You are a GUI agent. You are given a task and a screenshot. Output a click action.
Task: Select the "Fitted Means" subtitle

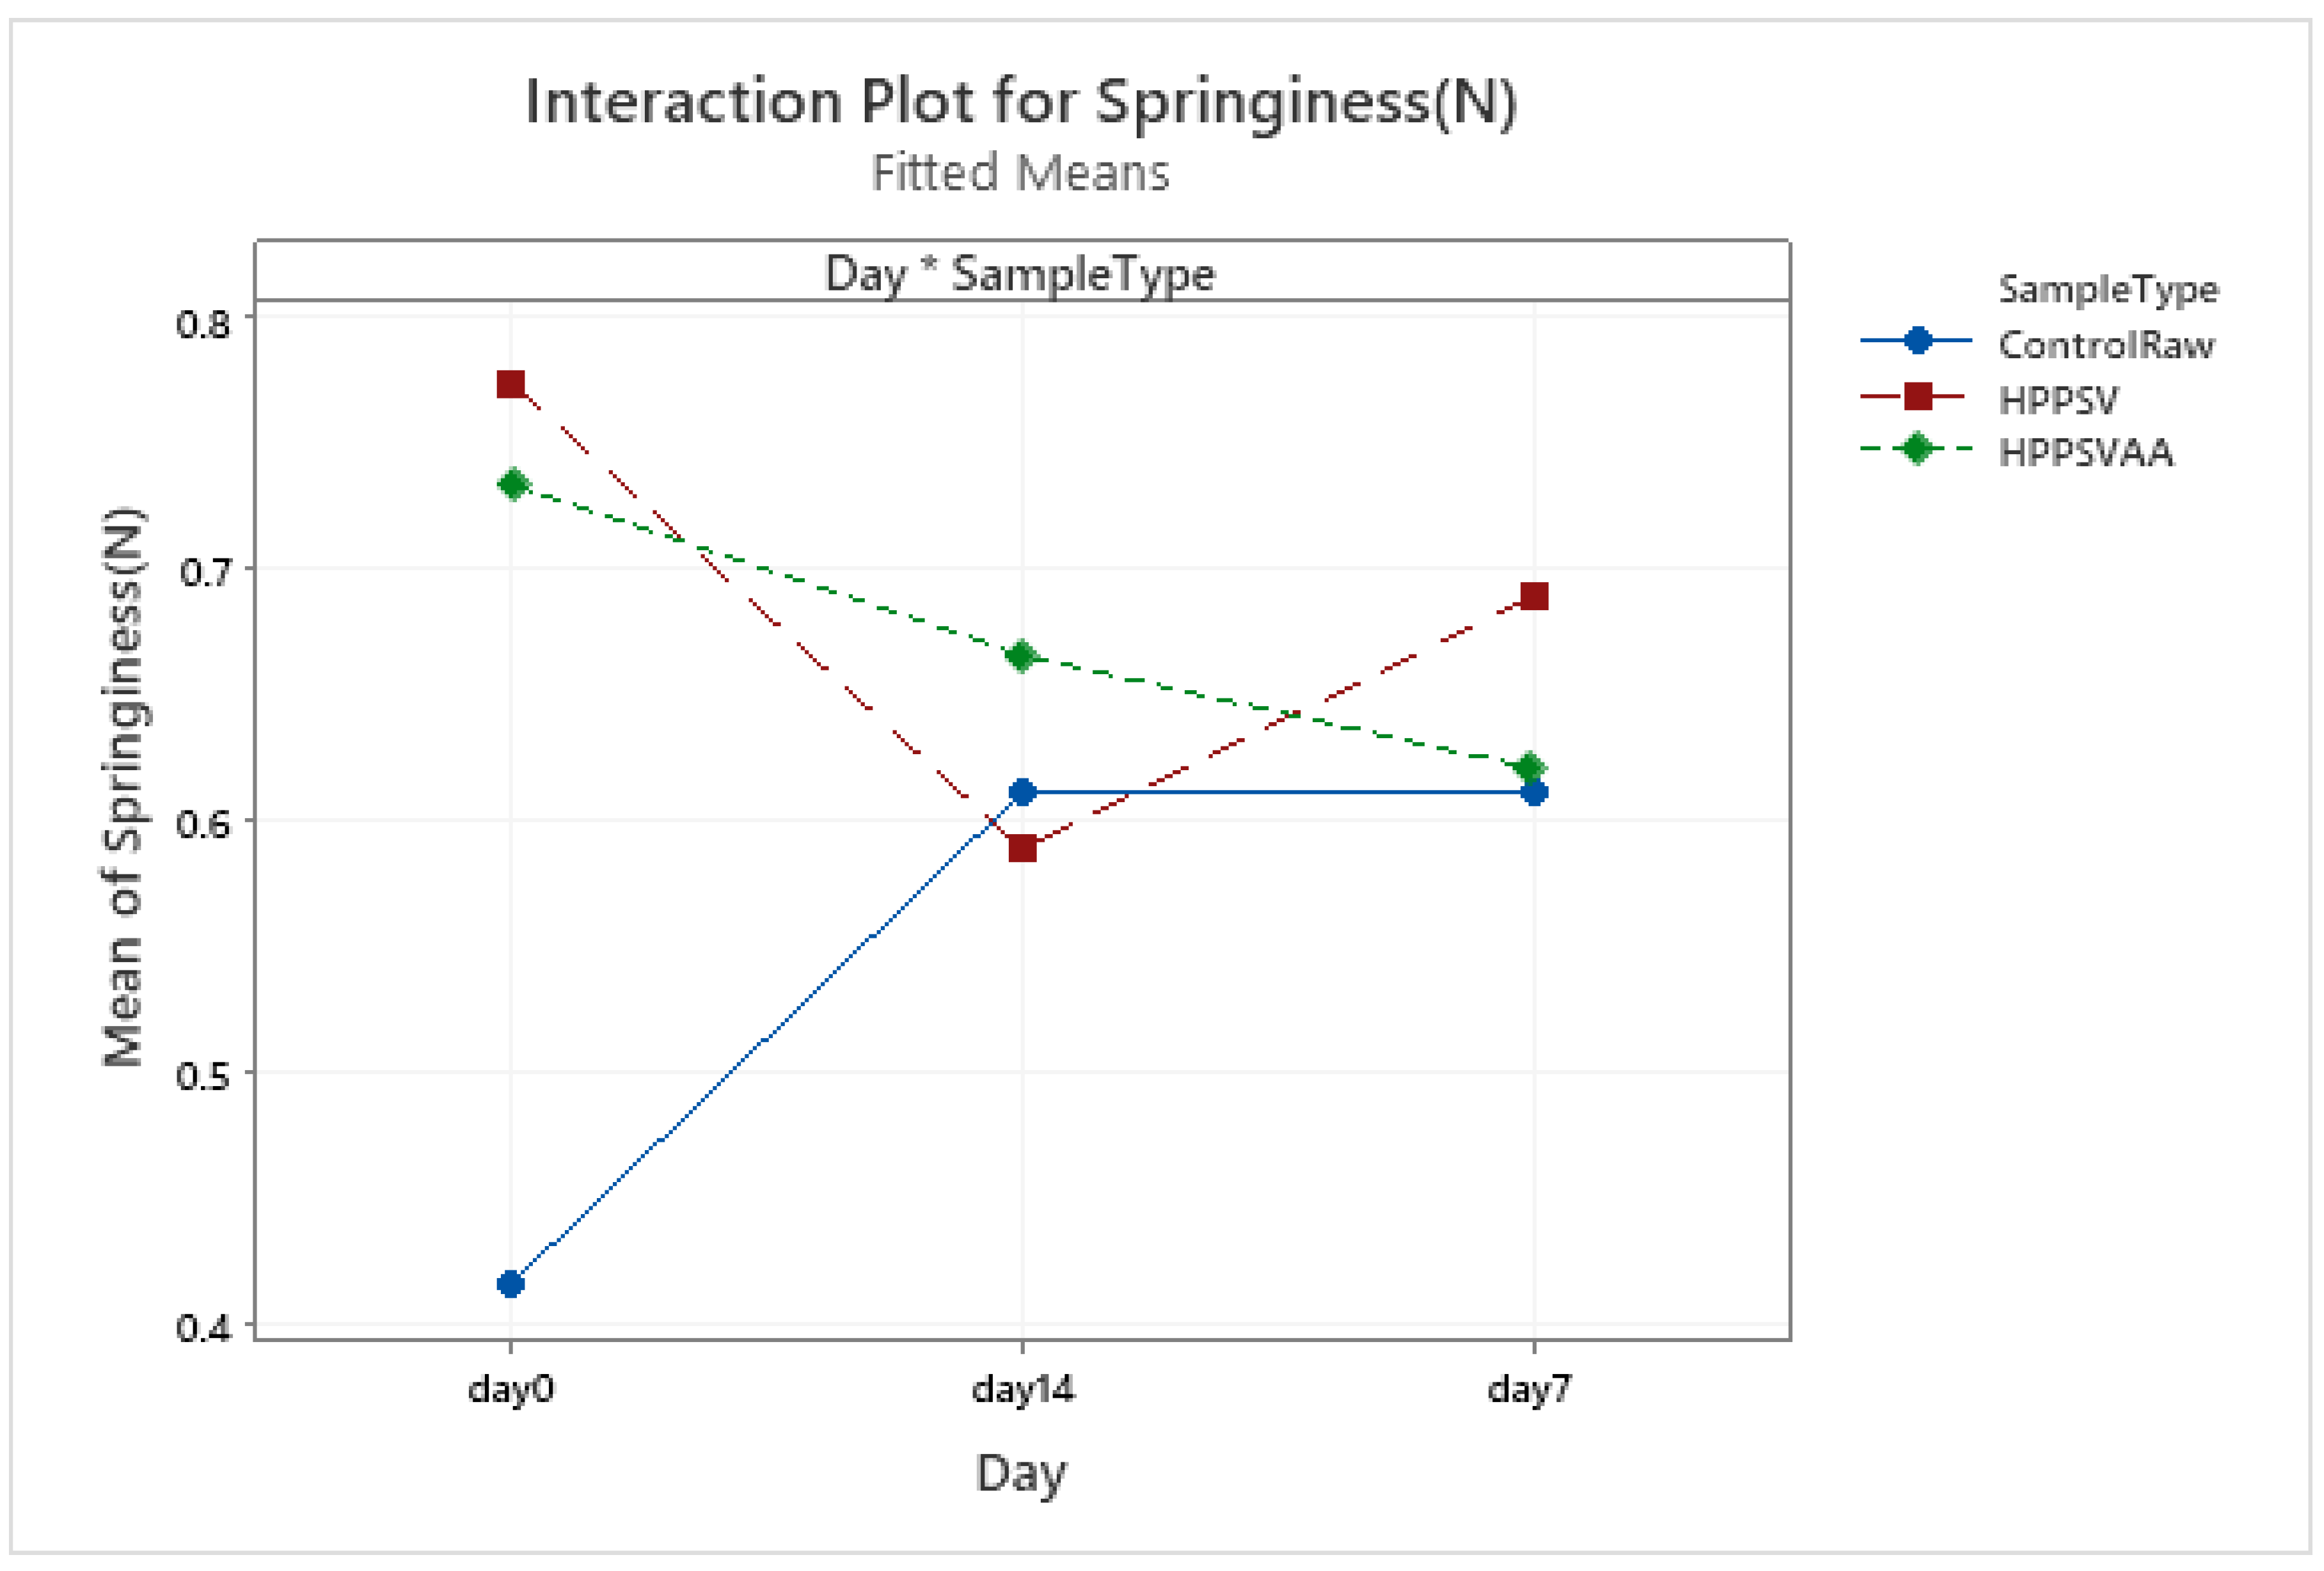pyautogui.click(x=1020, y=172)
